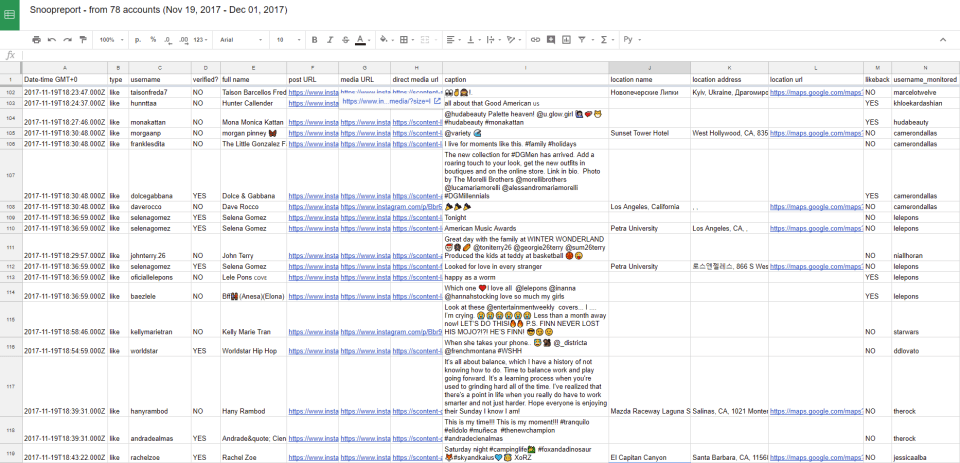
Task: Click the Undo arrow icon
Action: pos(52,40)
